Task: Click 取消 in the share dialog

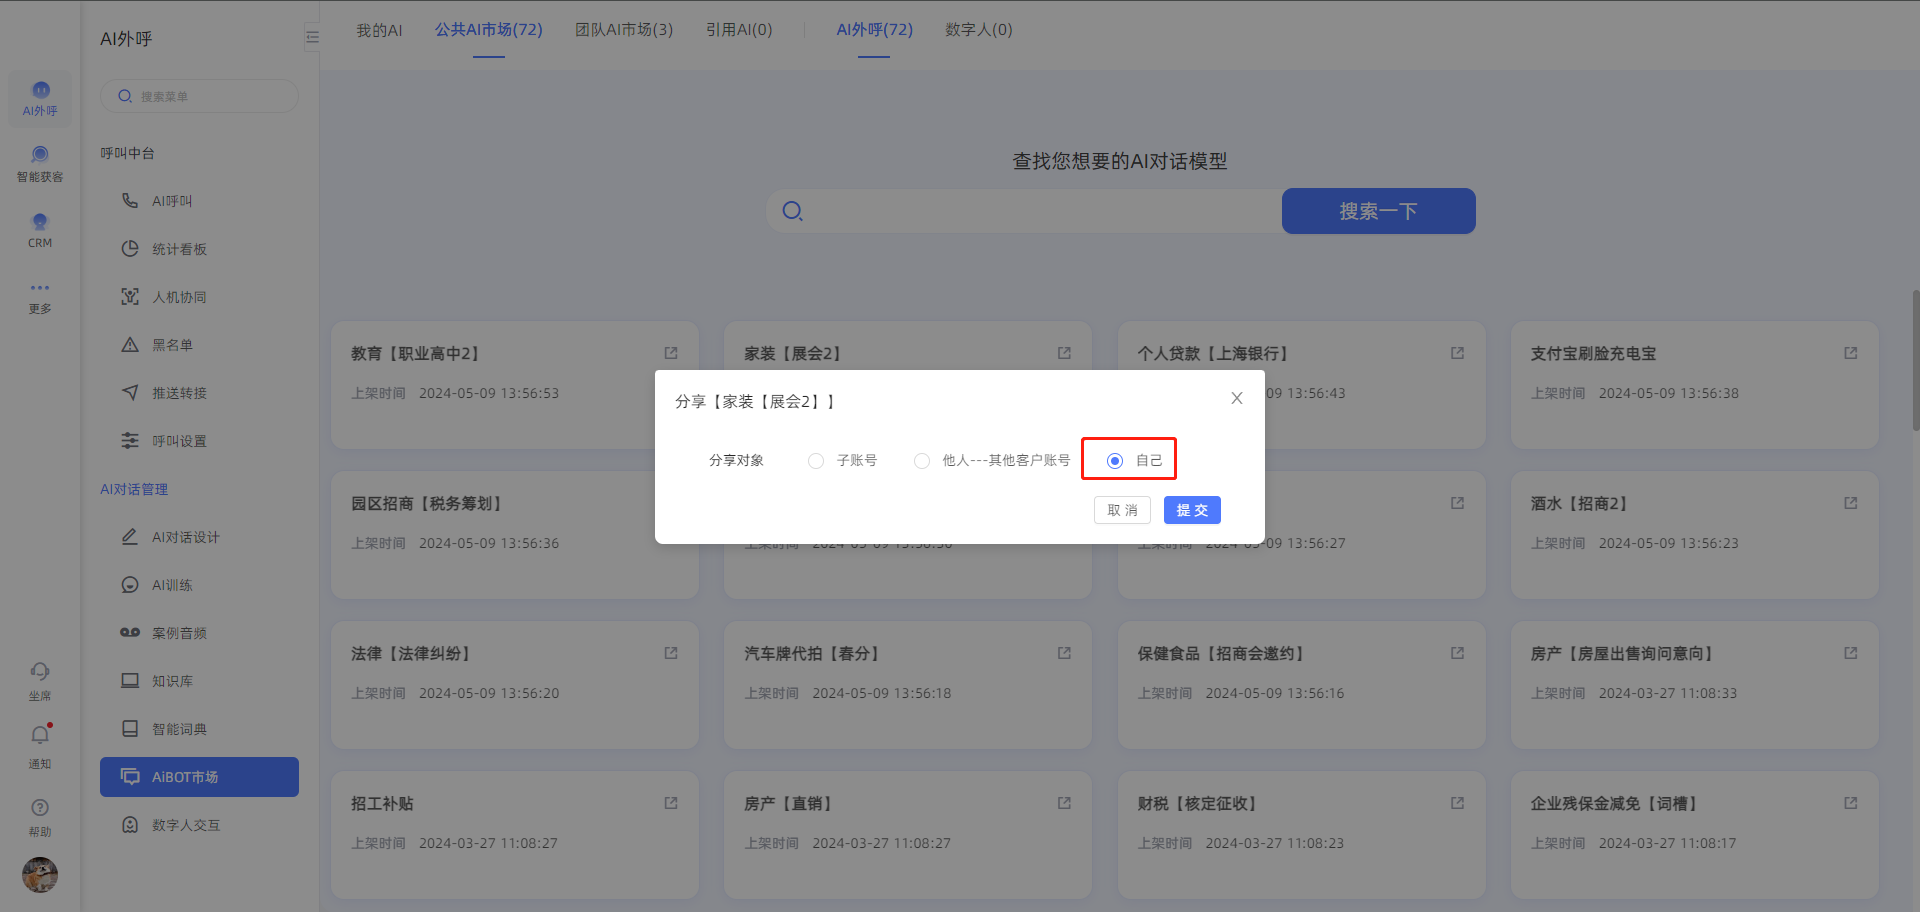Action: 1122,510
